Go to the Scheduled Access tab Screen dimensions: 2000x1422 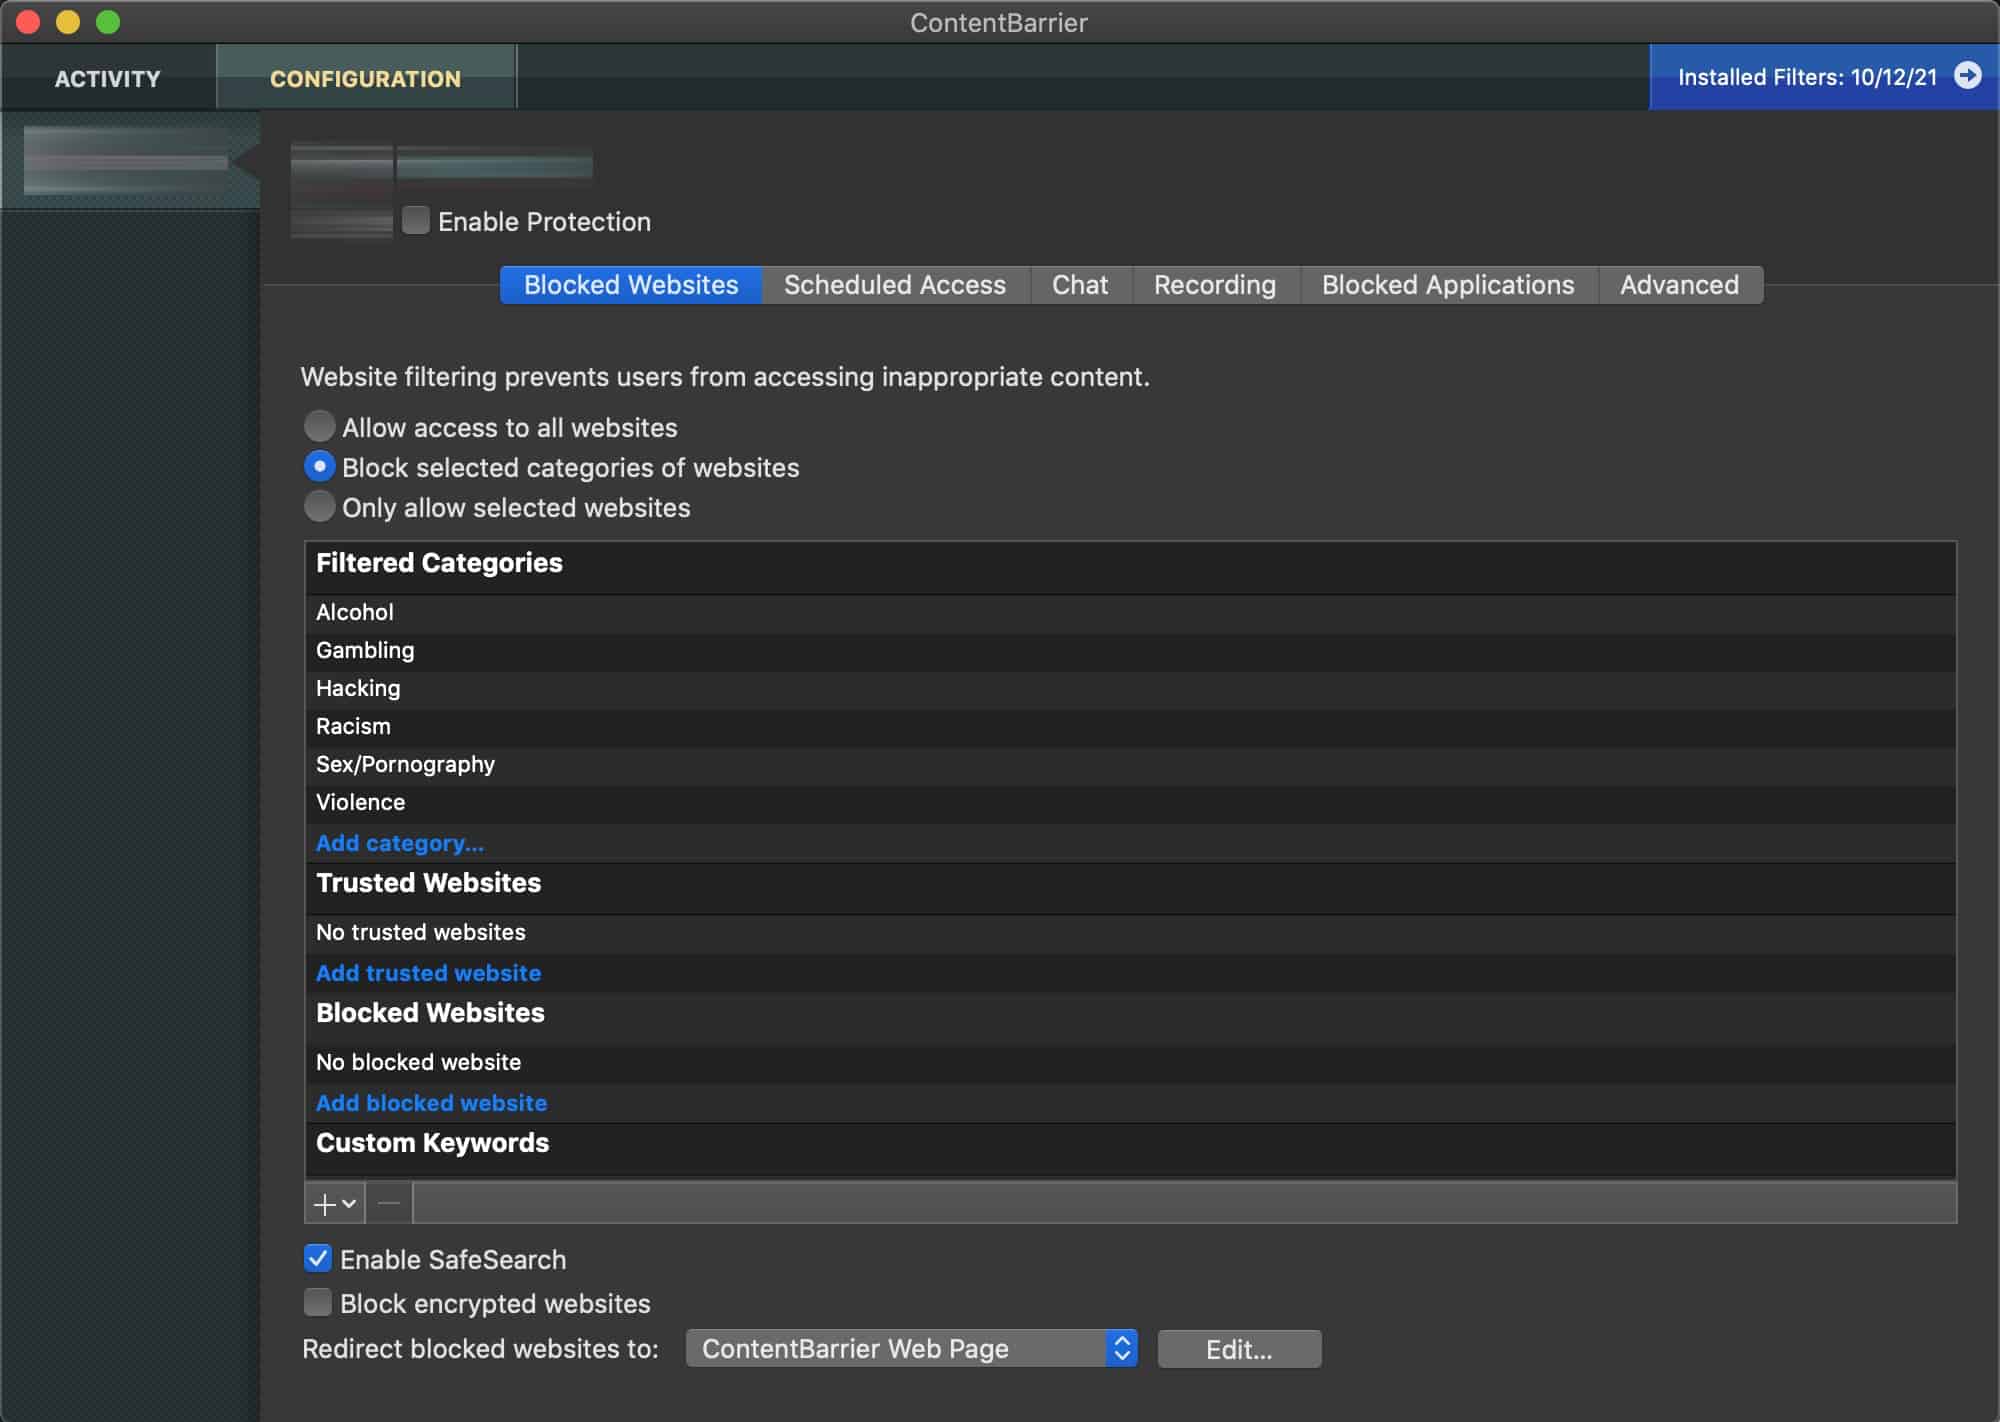(x=895, y=285)
